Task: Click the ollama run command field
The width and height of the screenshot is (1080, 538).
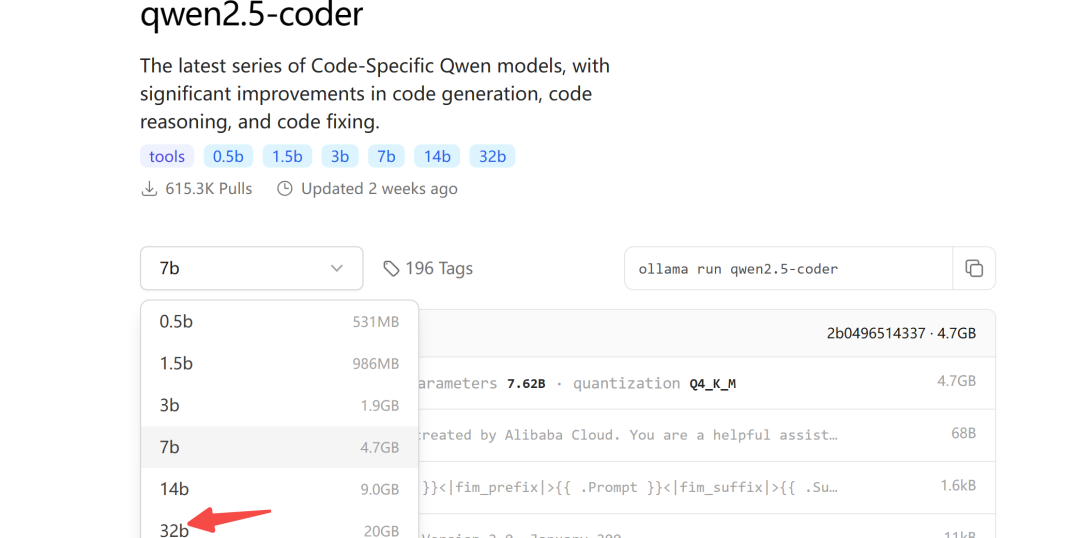Action: (789, 268)
